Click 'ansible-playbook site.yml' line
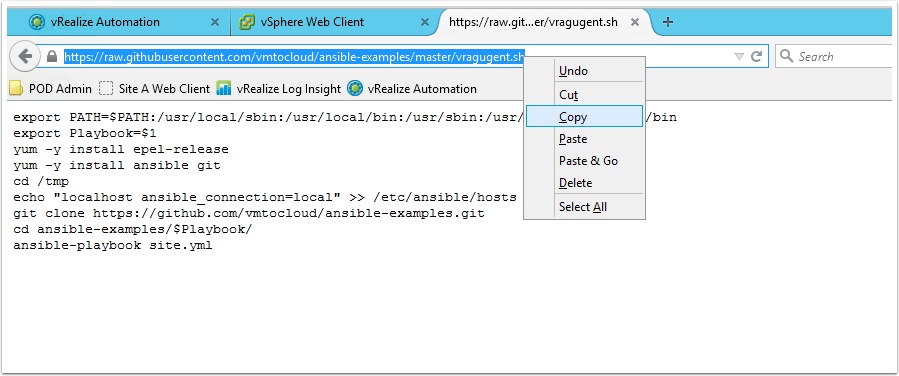 point(113,245)
